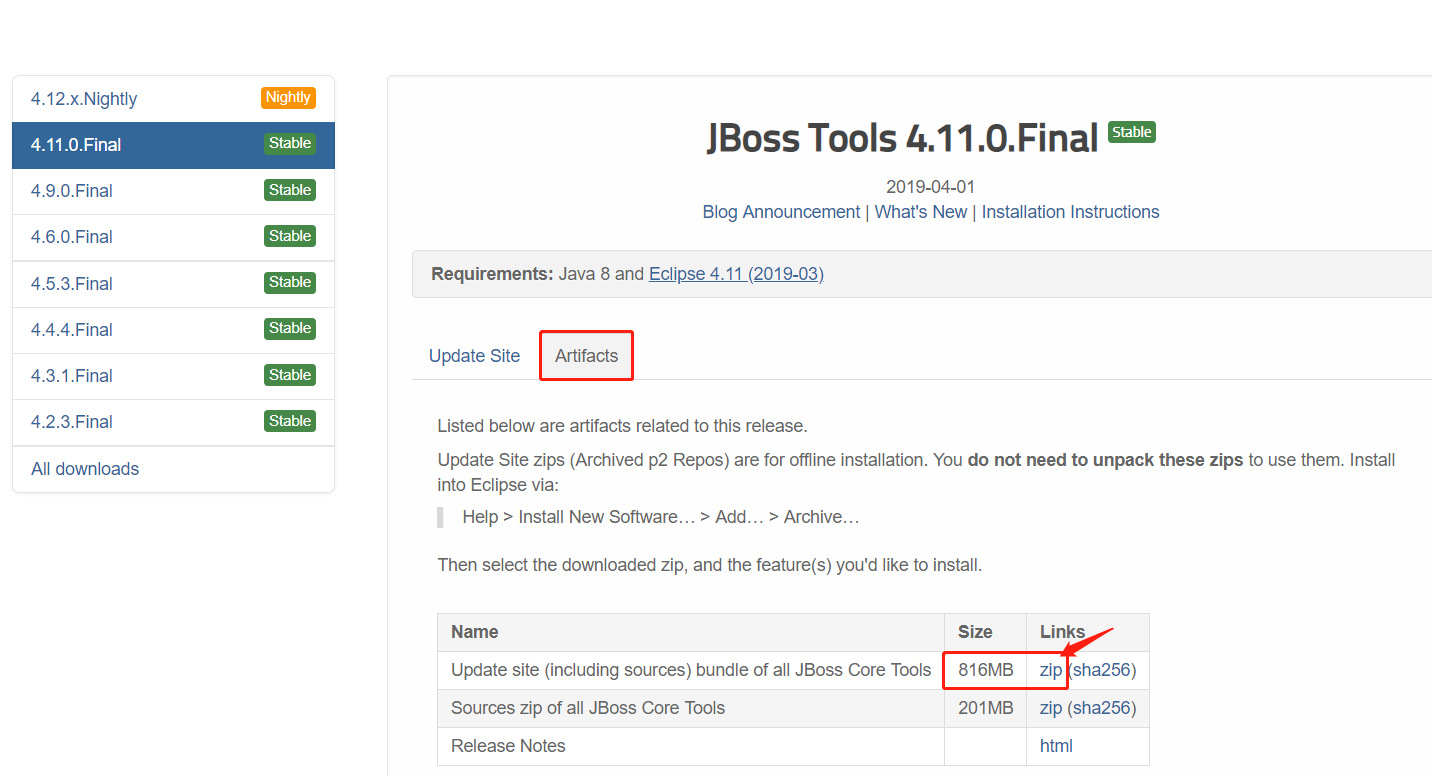The image size is (1432, 776).
Task: Click the 2019-04-01 release date
Action: (931, 187)
